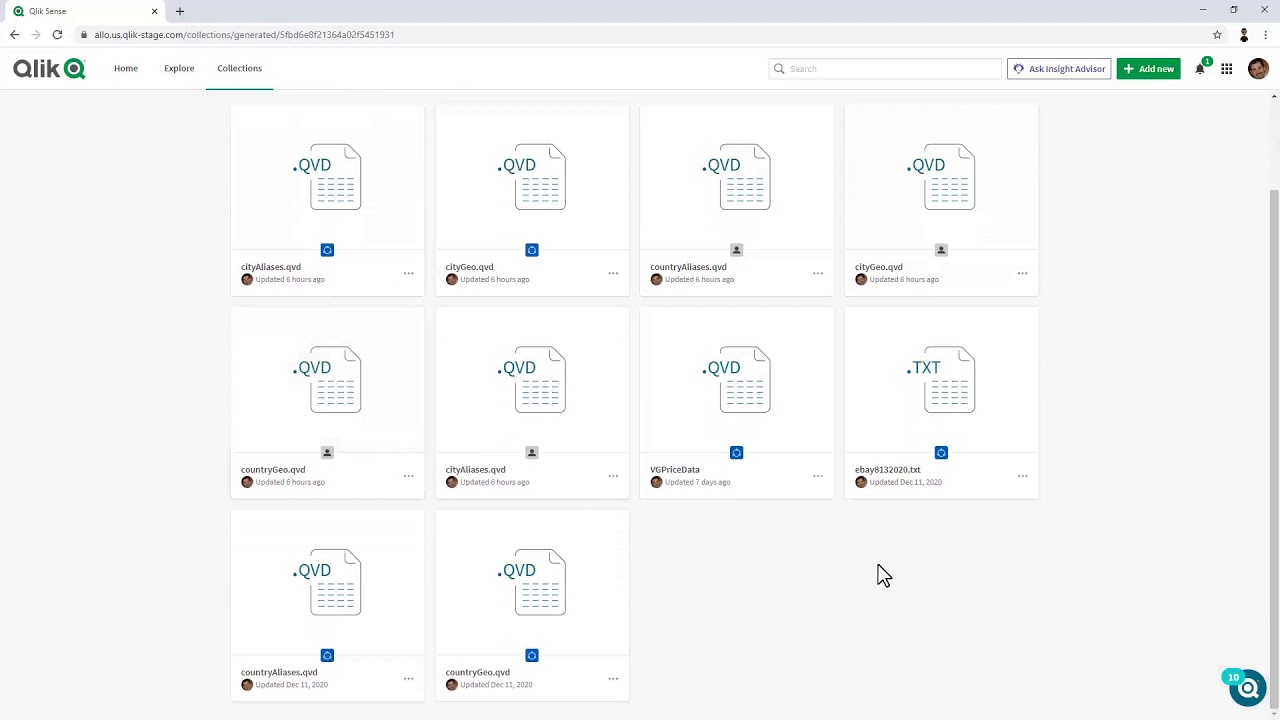
Task: Open the Chrome three-dot menu
Action: 1265,34
